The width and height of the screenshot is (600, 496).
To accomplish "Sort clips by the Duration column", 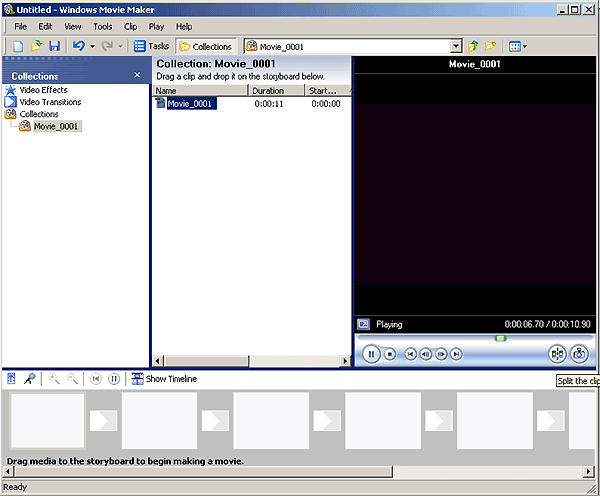I will (277, 91).
